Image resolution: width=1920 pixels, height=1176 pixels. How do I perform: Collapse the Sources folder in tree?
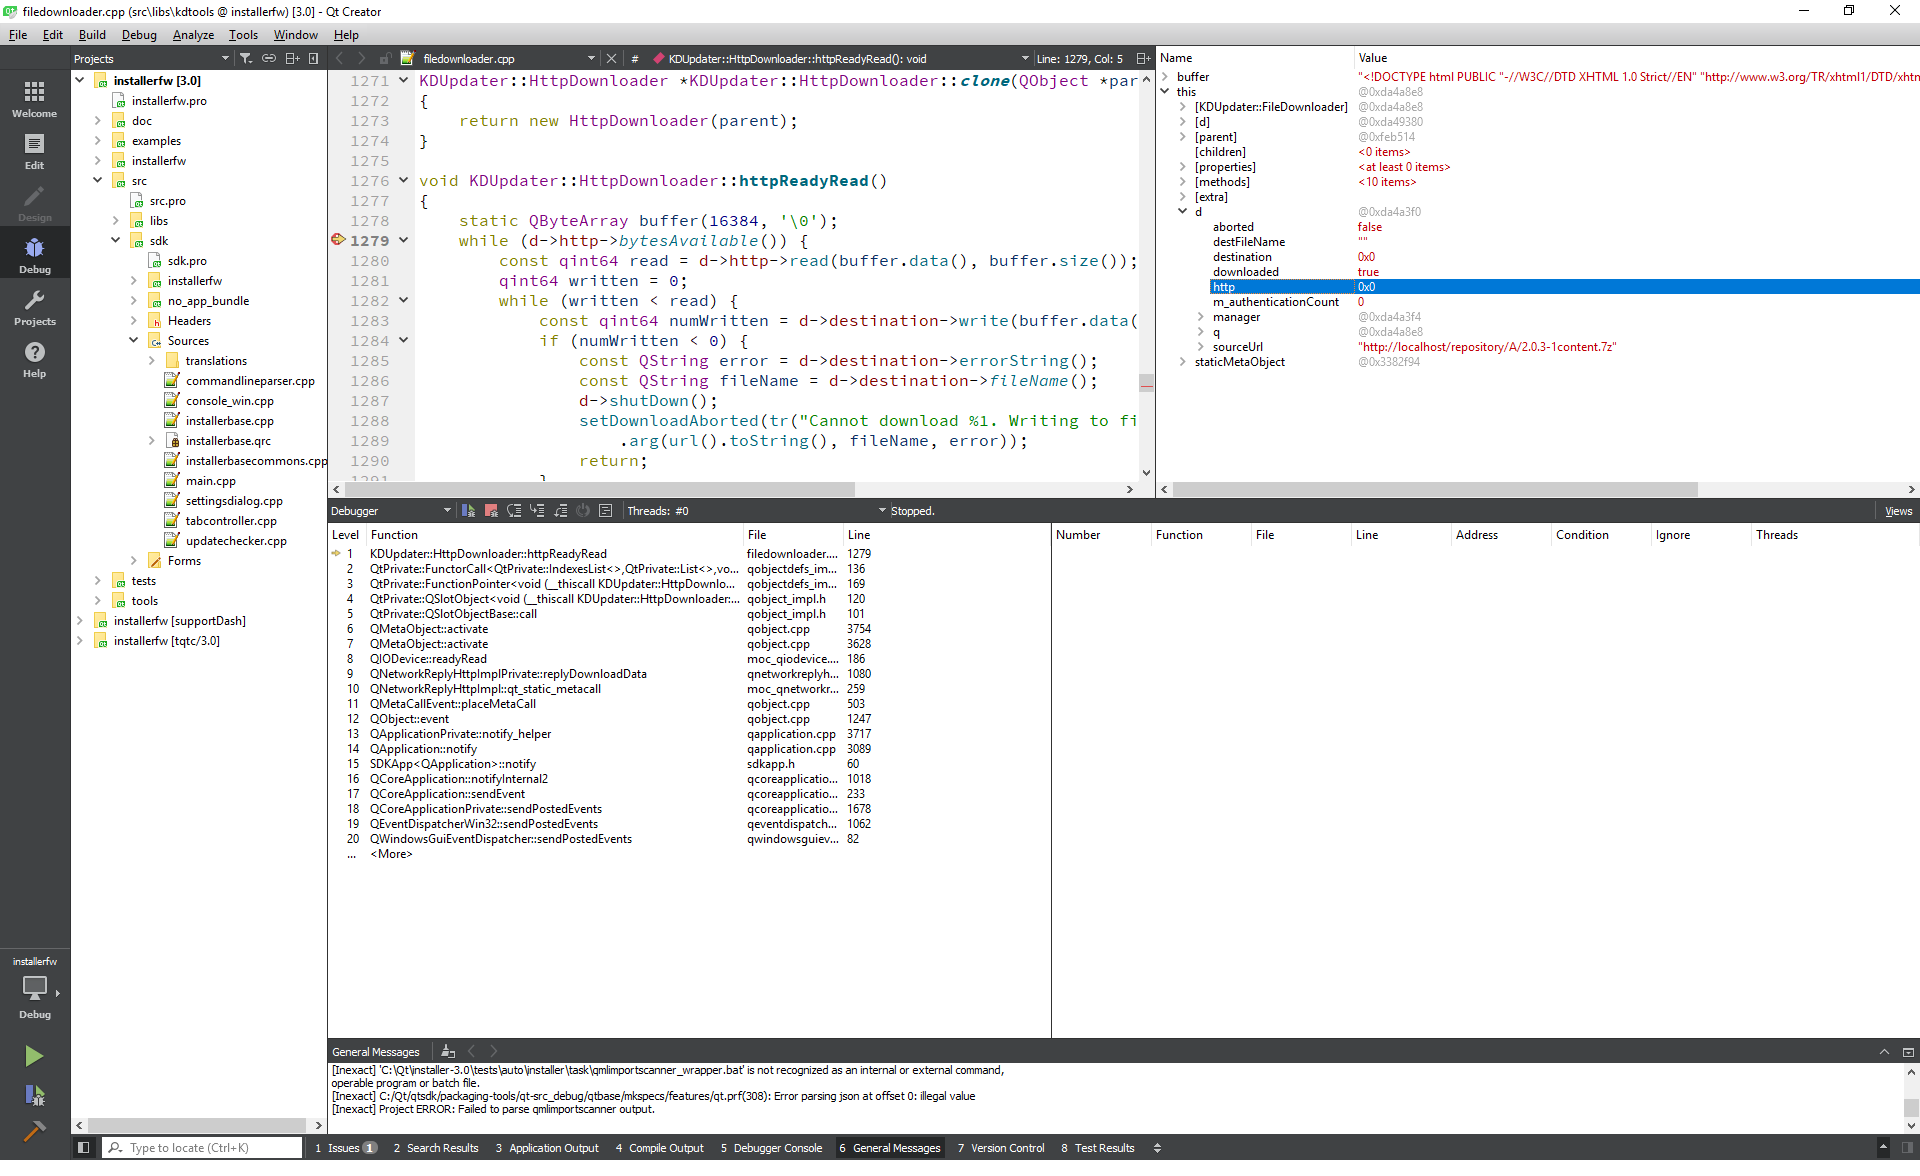click(x=134, y=341)
